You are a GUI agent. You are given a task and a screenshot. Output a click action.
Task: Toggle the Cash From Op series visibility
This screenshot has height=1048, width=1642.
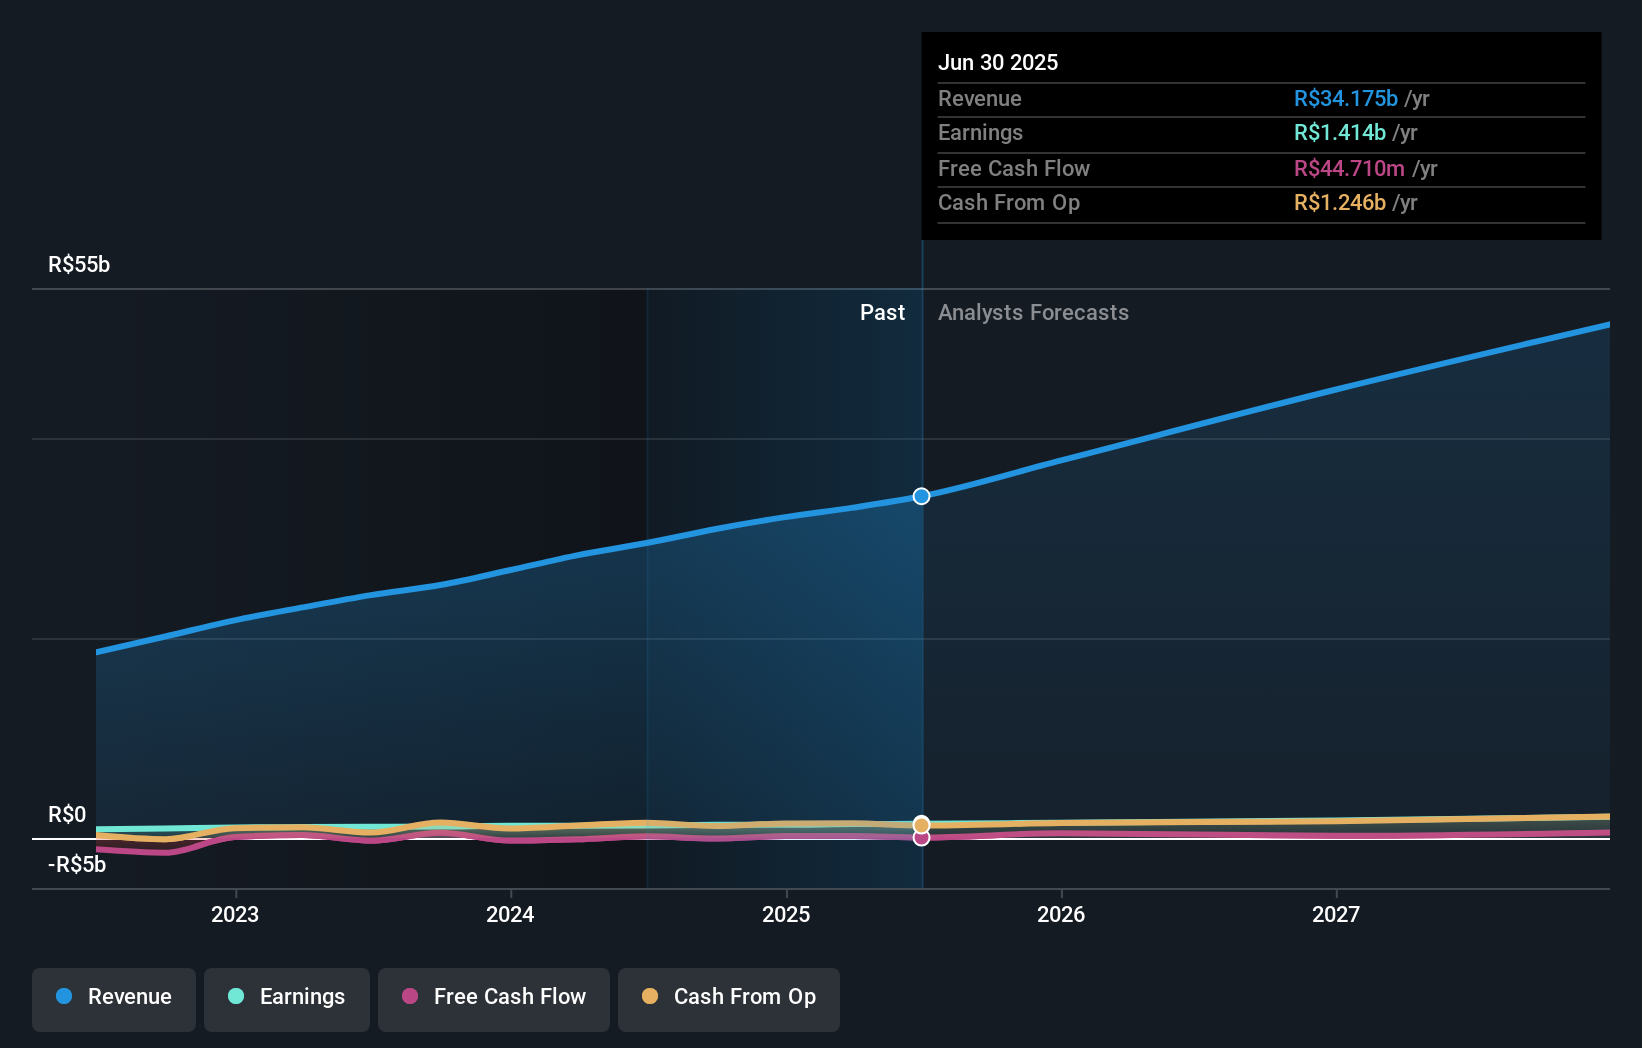pyautogui.click(x=728, y=997)
